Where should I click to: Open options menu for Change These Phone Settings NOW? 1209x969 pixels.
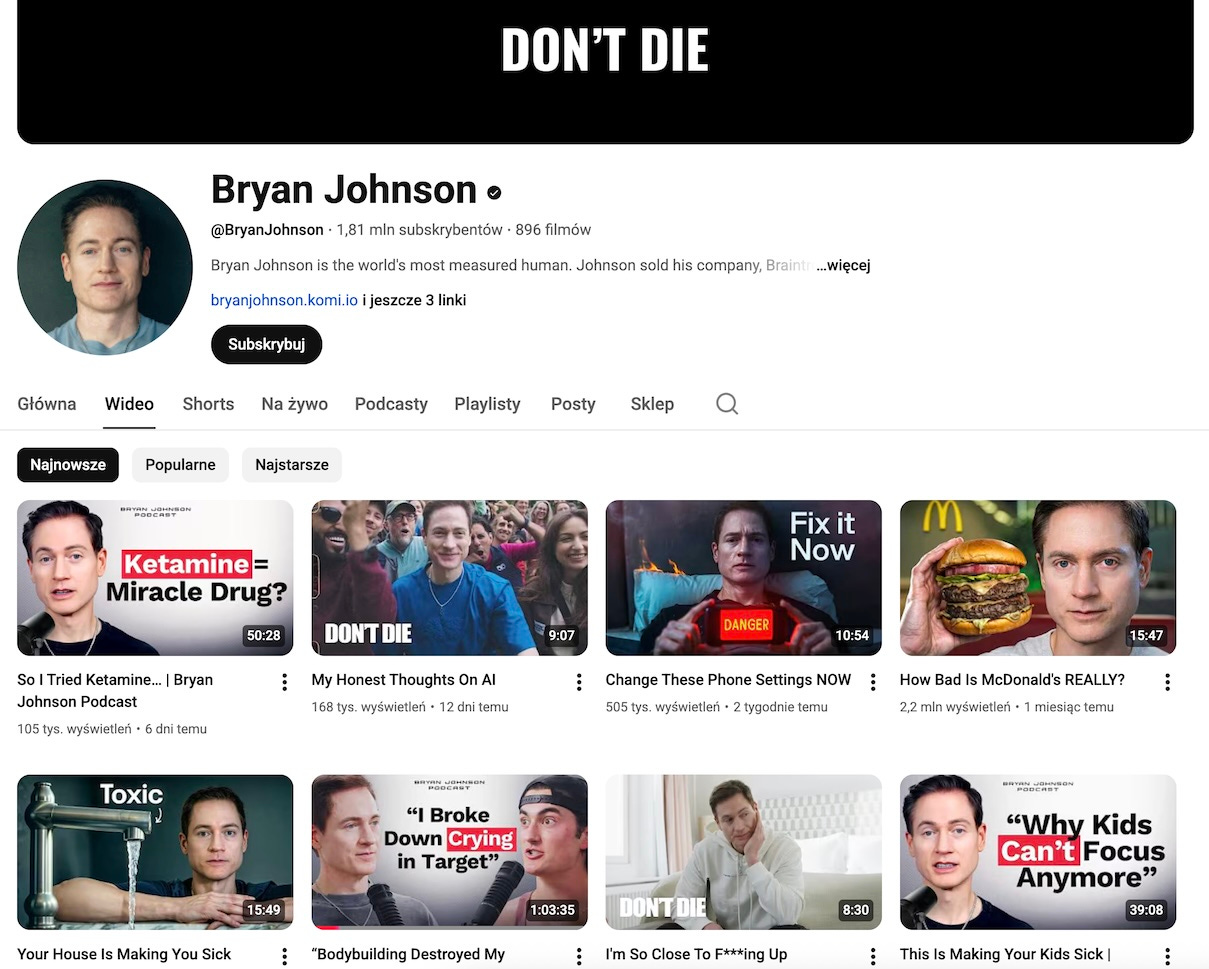872,682
